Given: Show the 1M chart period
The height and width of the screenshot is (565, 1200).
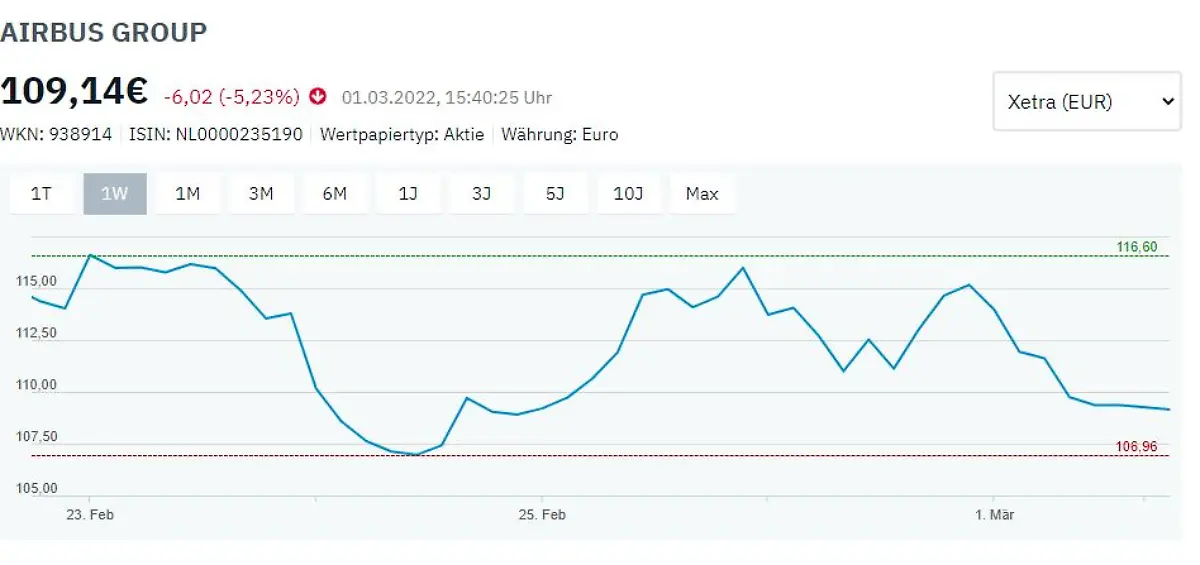Looking at the screenshot, I should click(188, 194).
